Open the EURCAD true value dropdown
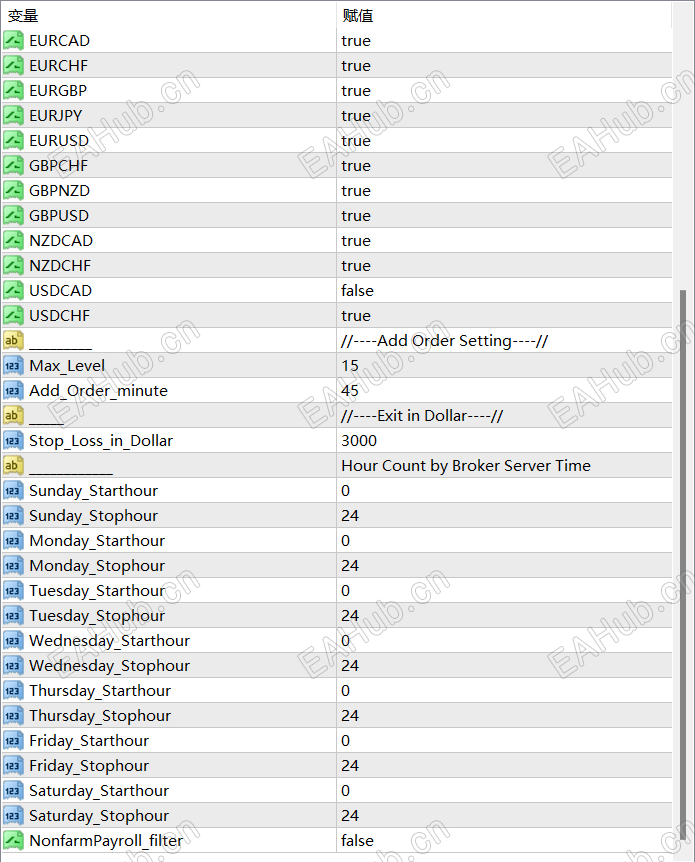695x862 pixels. click(x=504, y=41)
